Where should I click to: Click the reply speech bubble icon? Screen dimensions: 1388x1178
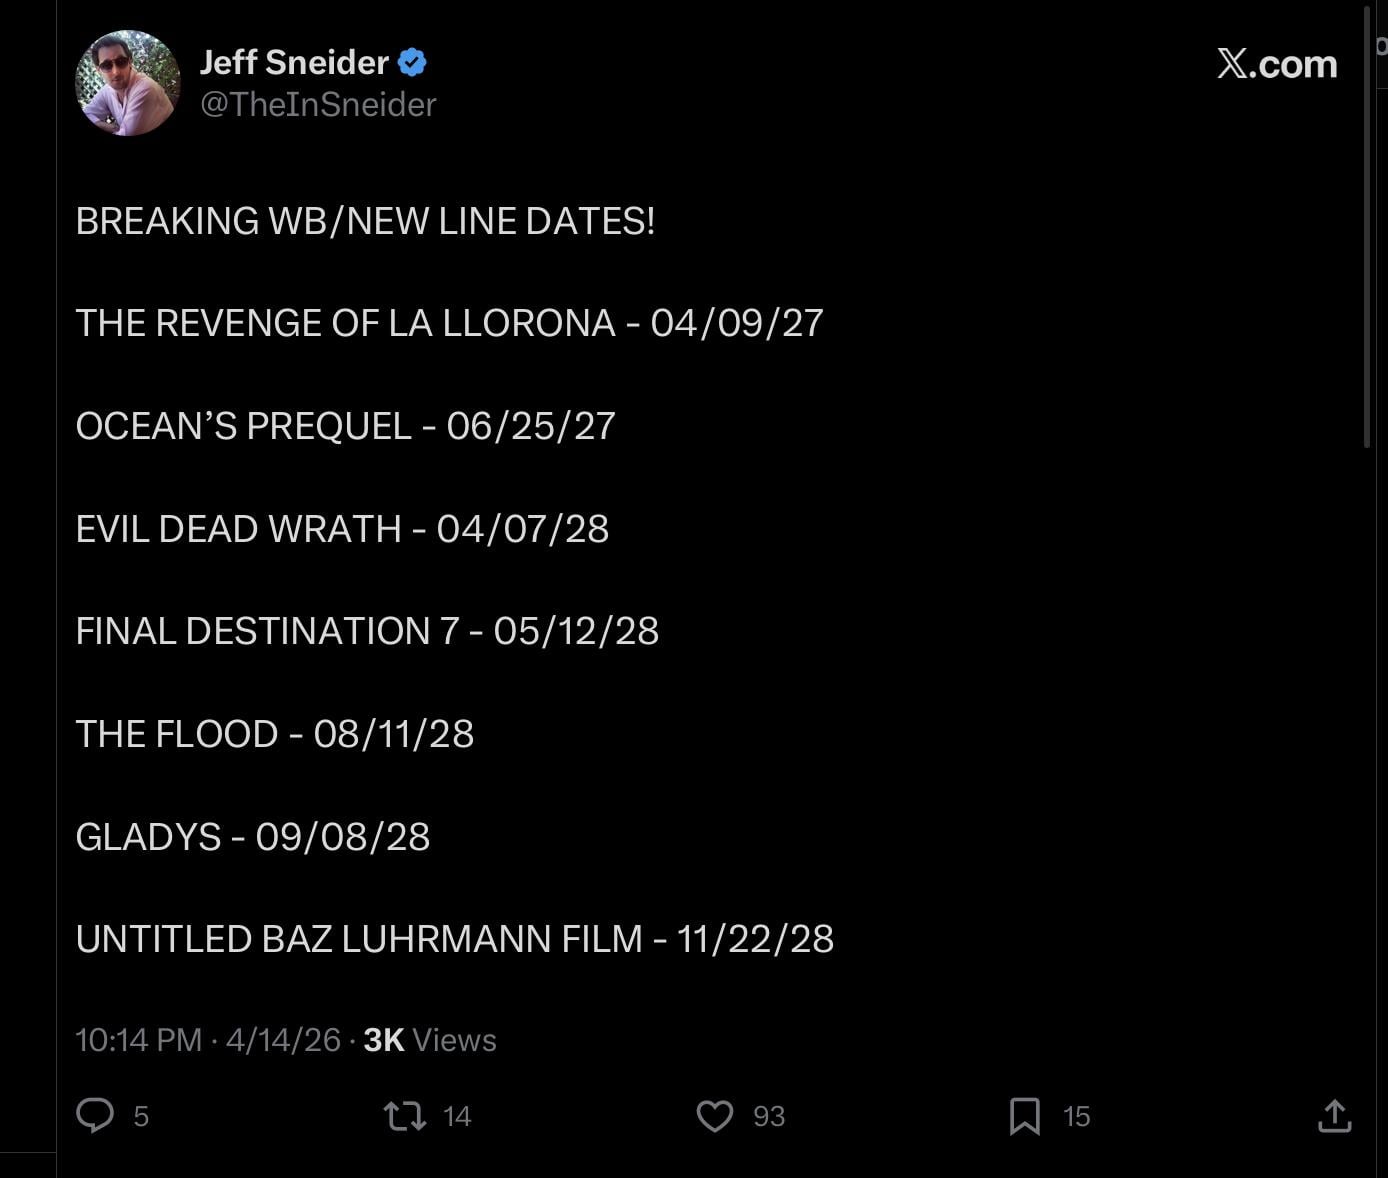pos(96,1115)
